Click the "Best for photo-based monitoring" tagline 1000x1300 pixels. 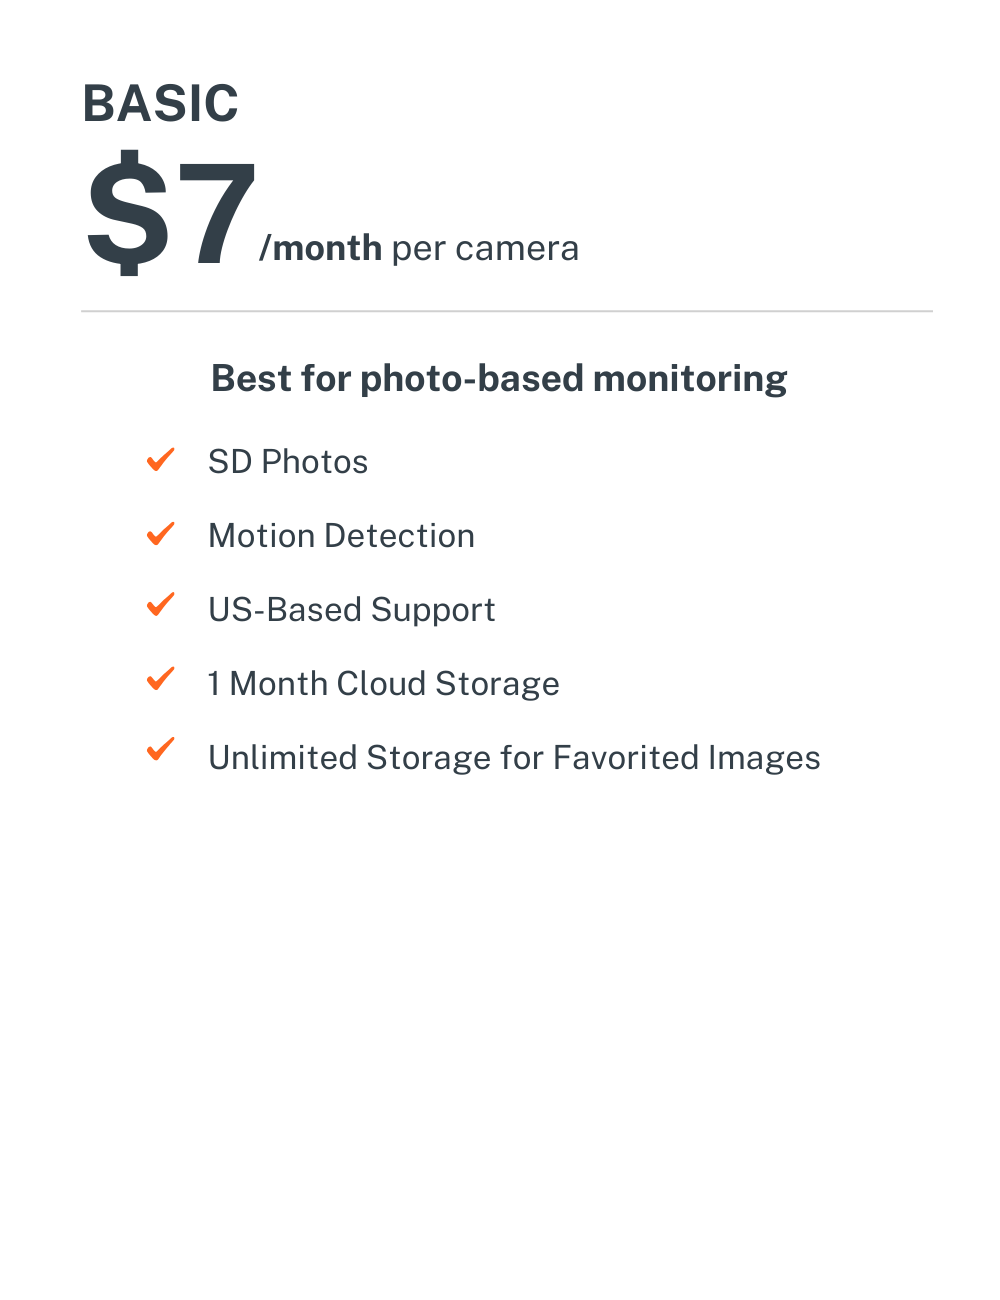(499, 379)
